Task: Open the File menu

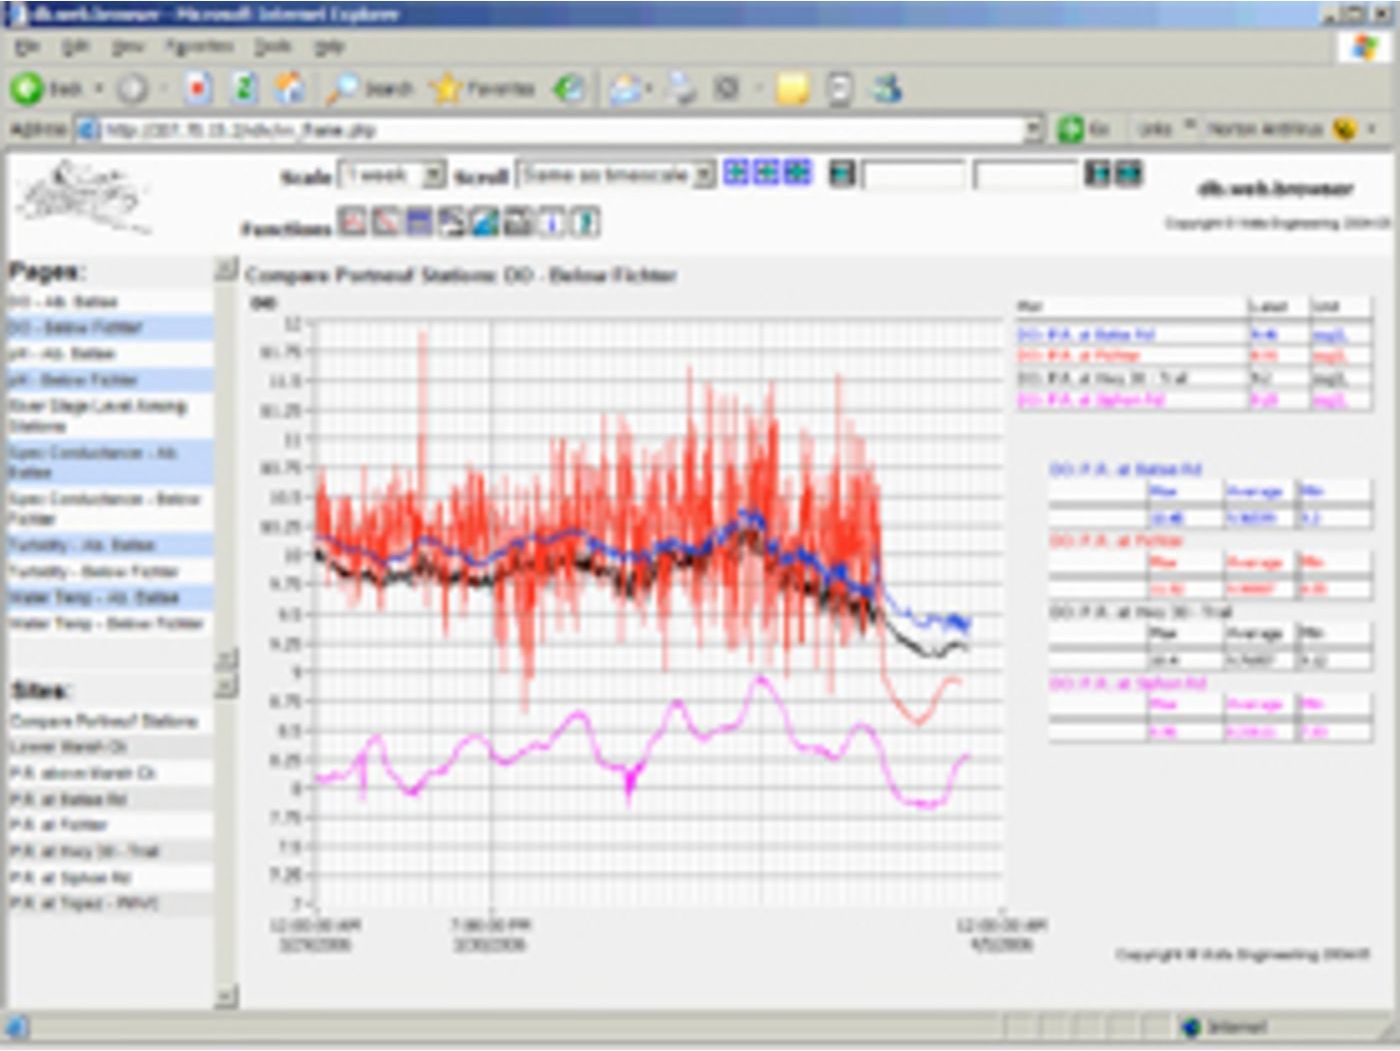Action: pyautogui.click(x=27, y=47)
